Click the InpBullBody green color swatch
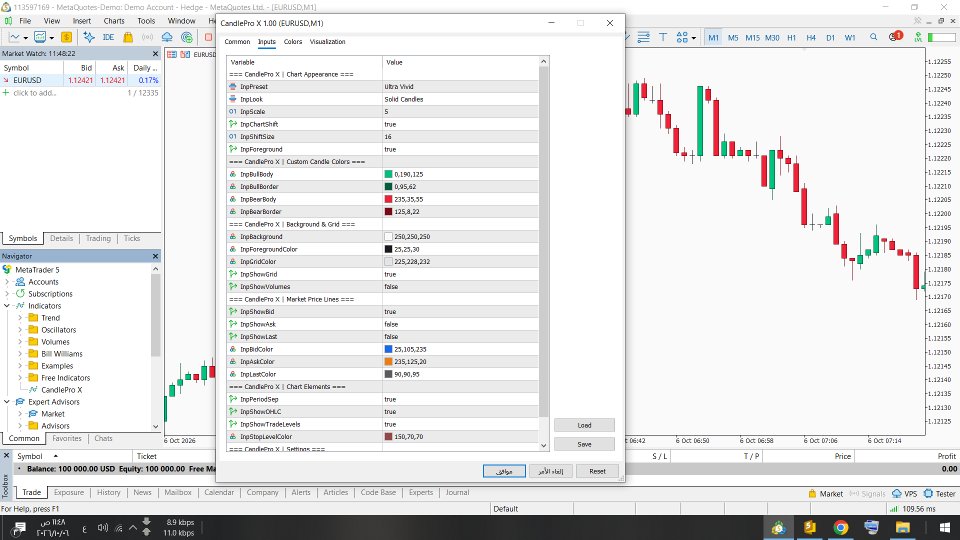Viewport: 960px width, 540px height. pyautogui.click(x=388, y=174)
